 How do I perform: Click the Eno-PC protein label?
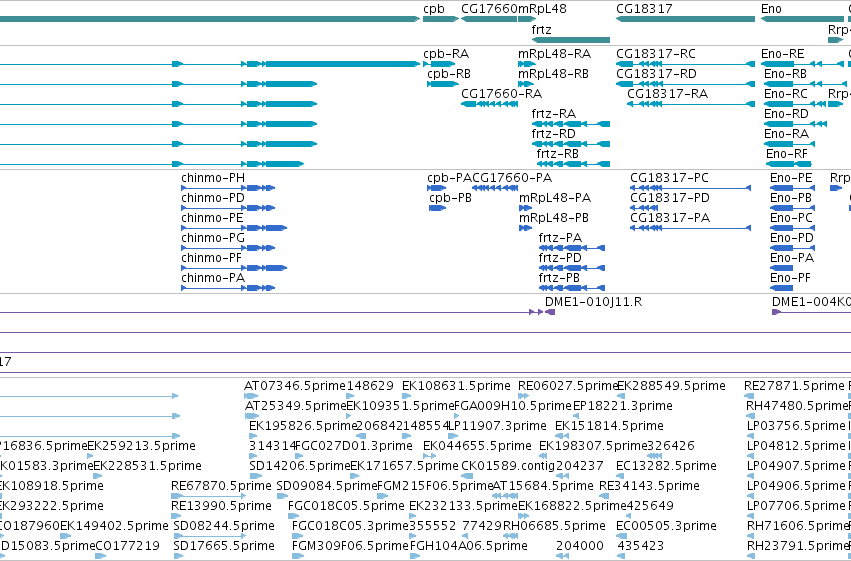point(791,218)
